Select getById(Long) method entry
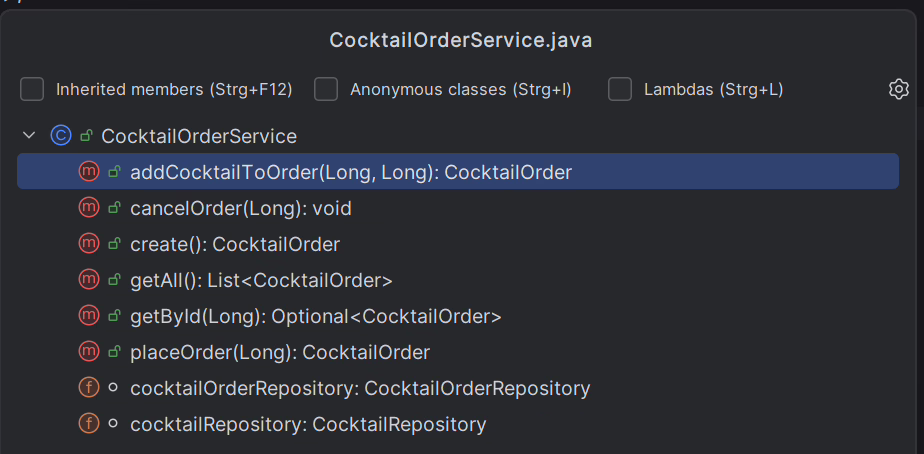This screenshot has height=454, width=924. coord(315,316)
